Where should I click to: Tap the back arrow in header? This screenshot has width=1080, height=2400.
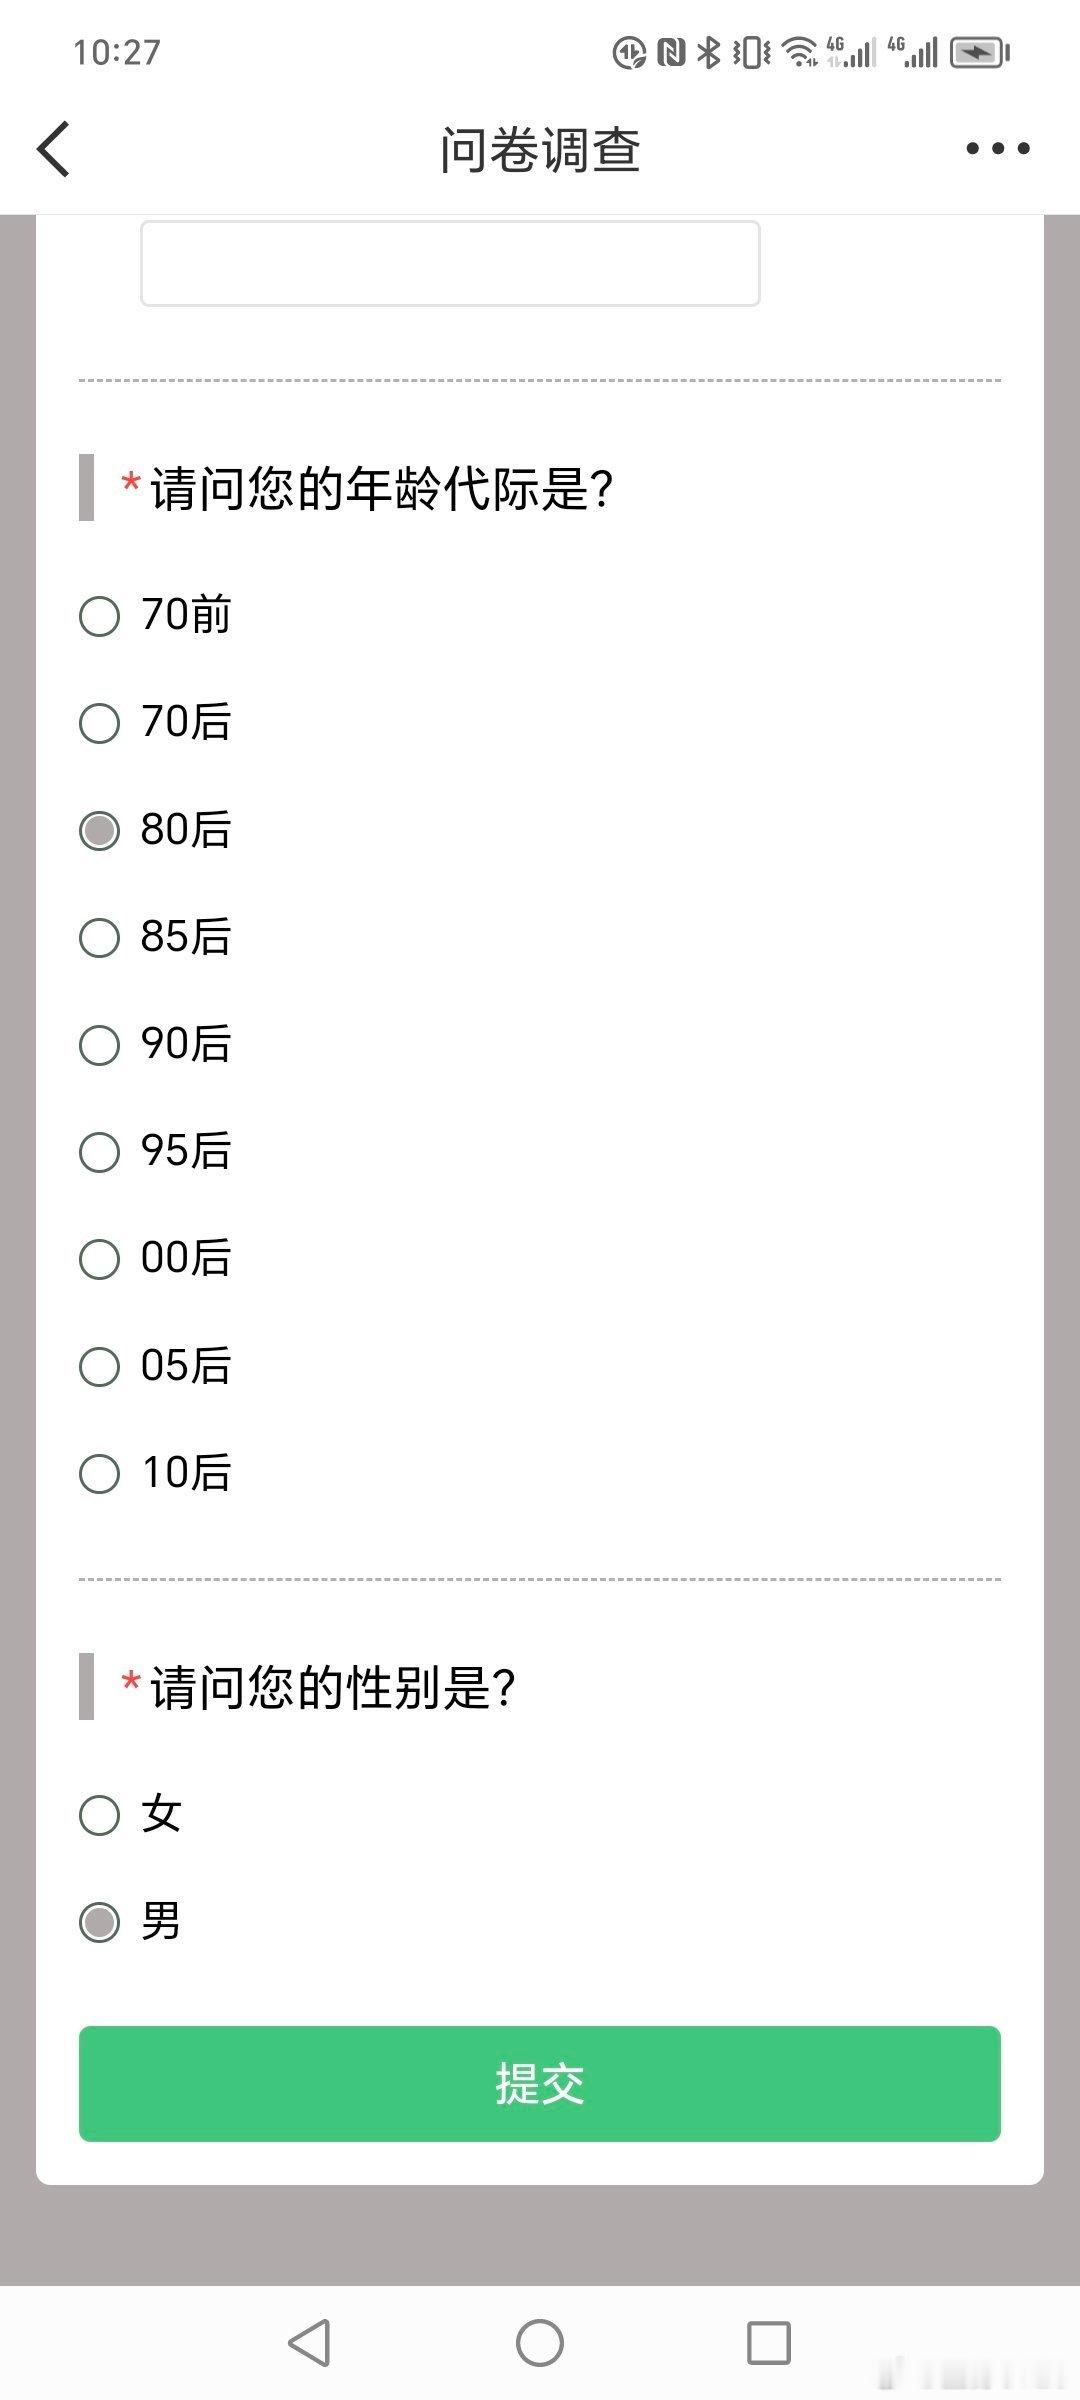click(x=54, y=149)
